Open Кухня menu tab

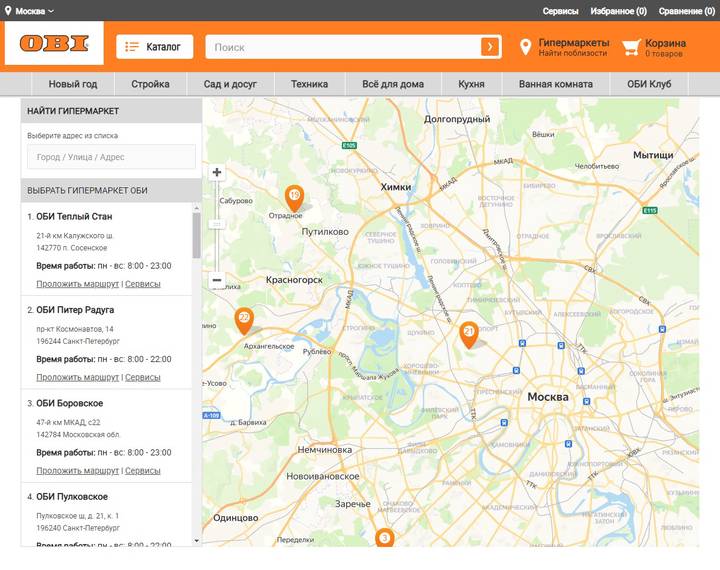pyautogui.click(x=472, y=84)
